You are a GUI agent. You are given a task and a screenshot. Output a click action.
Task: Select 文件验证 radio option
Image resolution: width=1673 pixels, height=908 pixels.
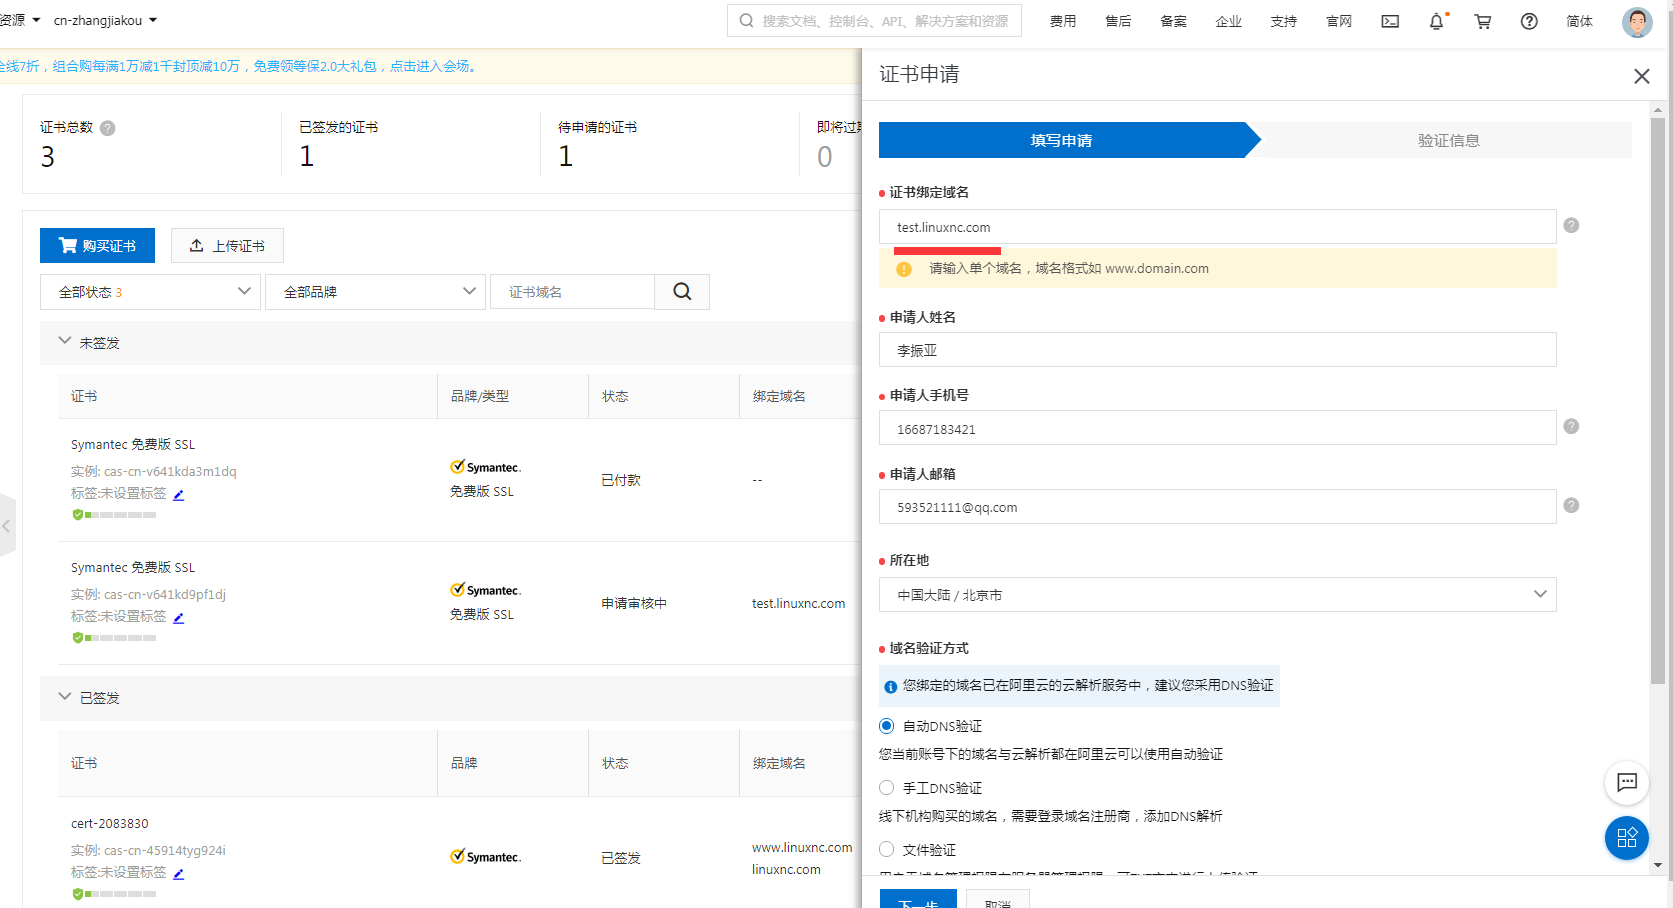pyautogui.click(x=887, y=850)
